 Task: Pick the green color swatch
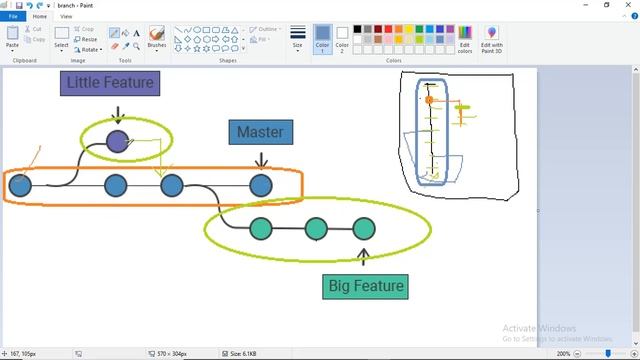(419, 29)
